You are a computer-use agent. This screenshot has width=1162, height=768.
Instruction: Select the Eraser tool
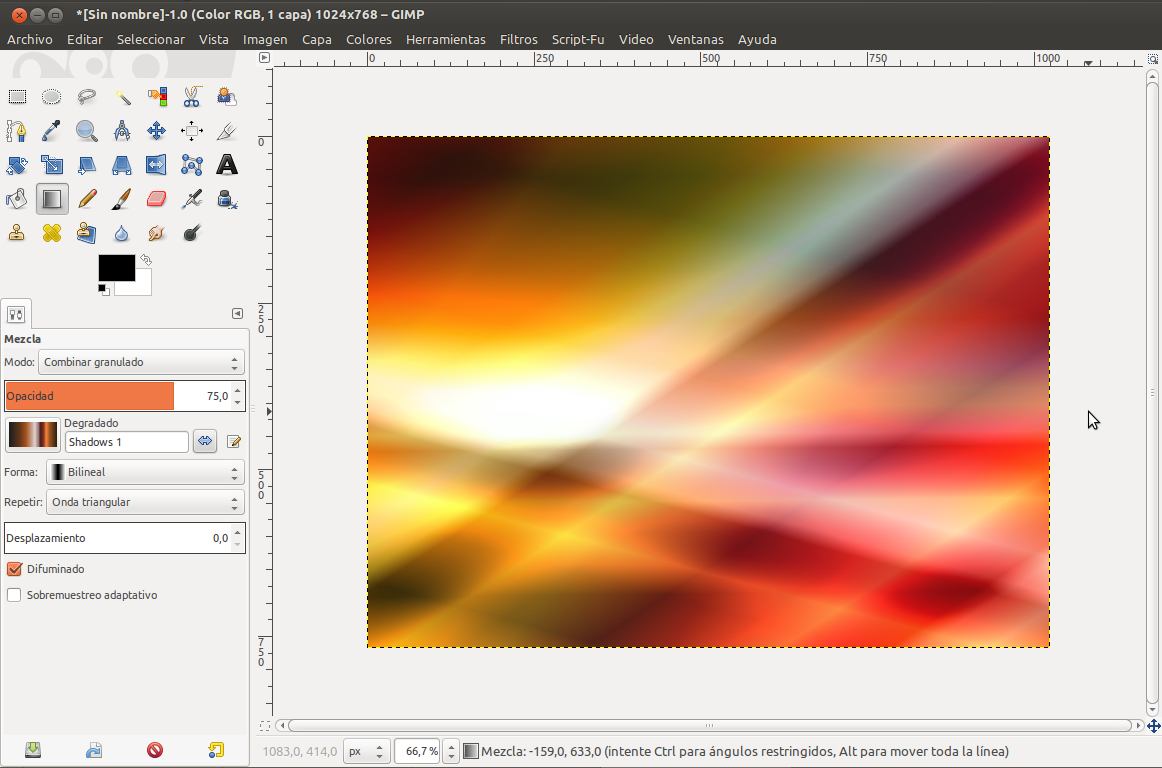[156, 199]
